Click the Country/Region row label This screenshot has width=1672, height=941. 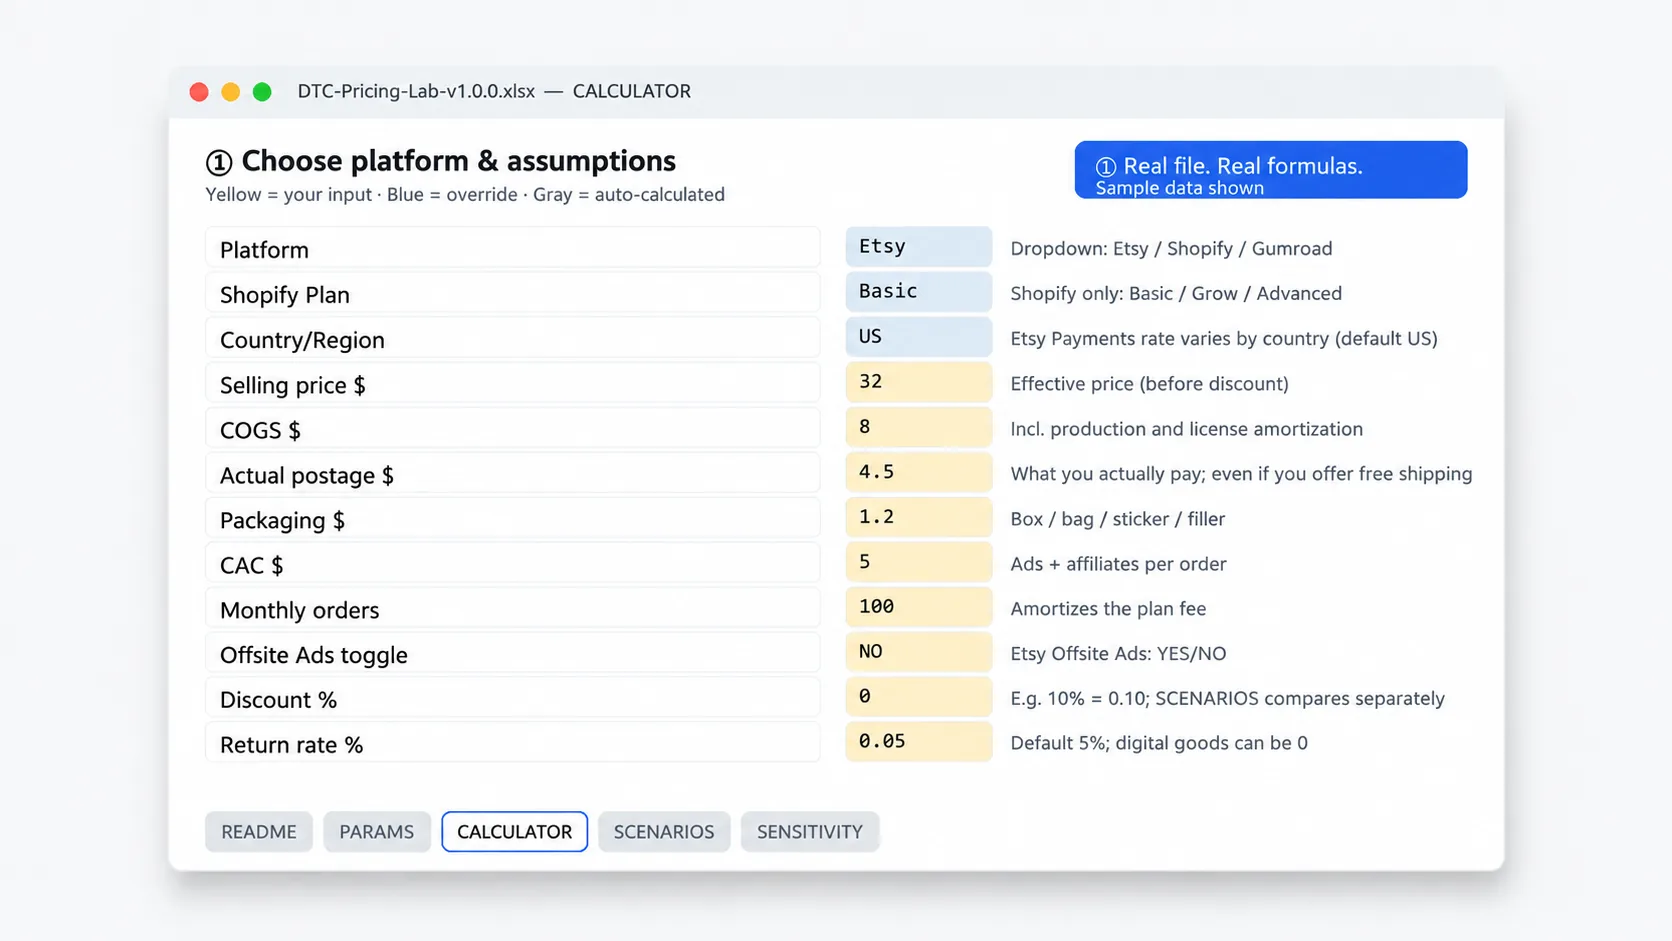pos(302,340)
